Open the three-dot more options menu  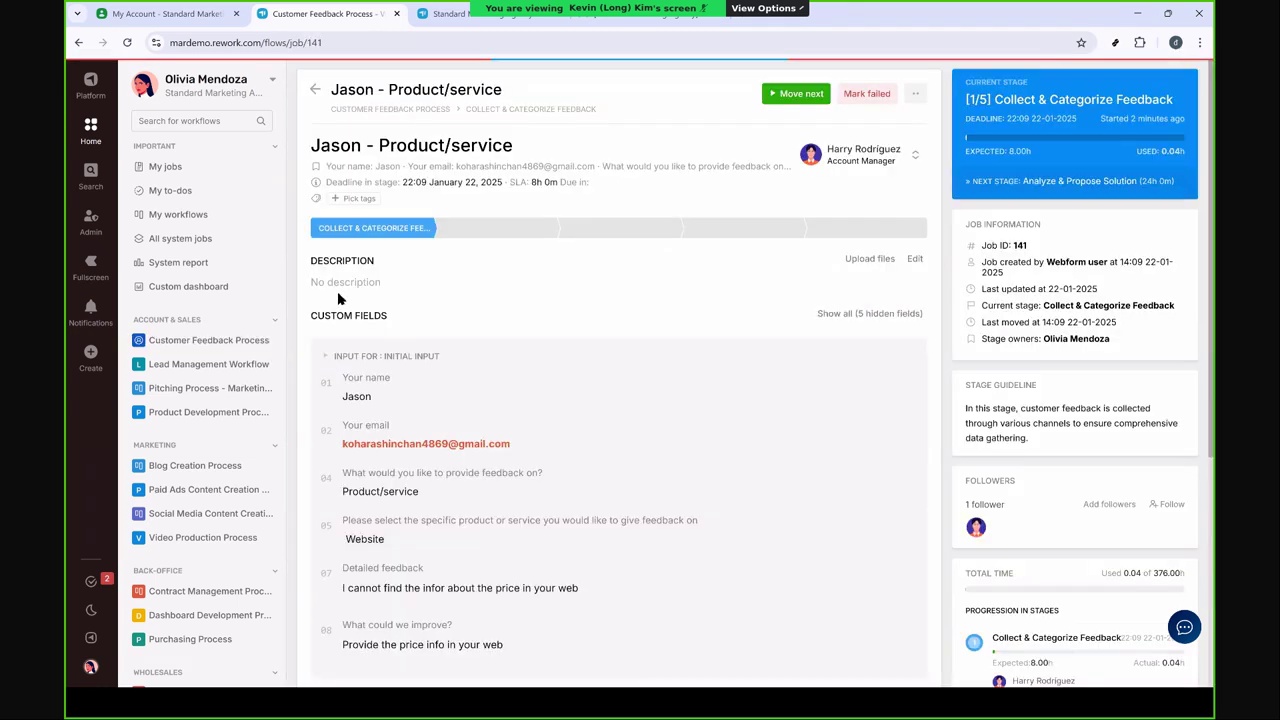pyautogui.click(x=915, y=94)
